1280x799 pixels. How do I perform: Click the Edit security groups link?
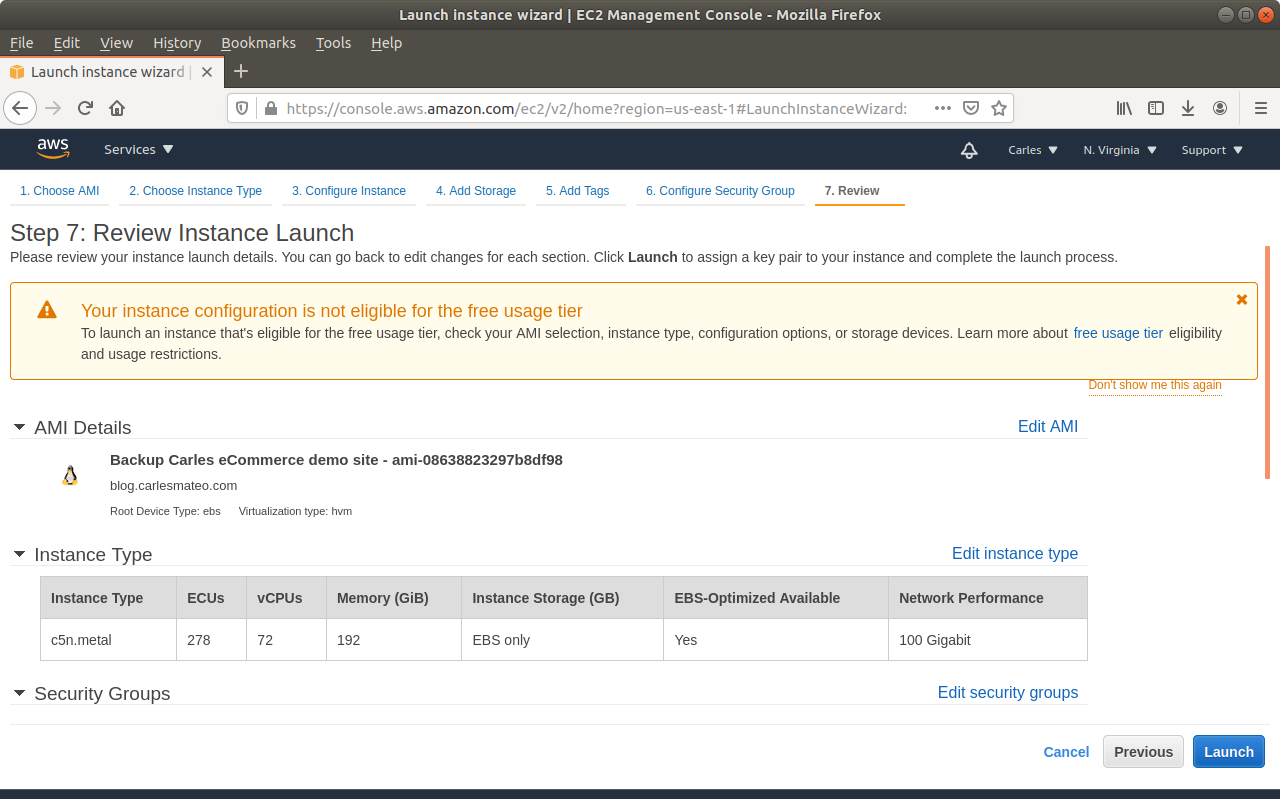pos(1007,693)
